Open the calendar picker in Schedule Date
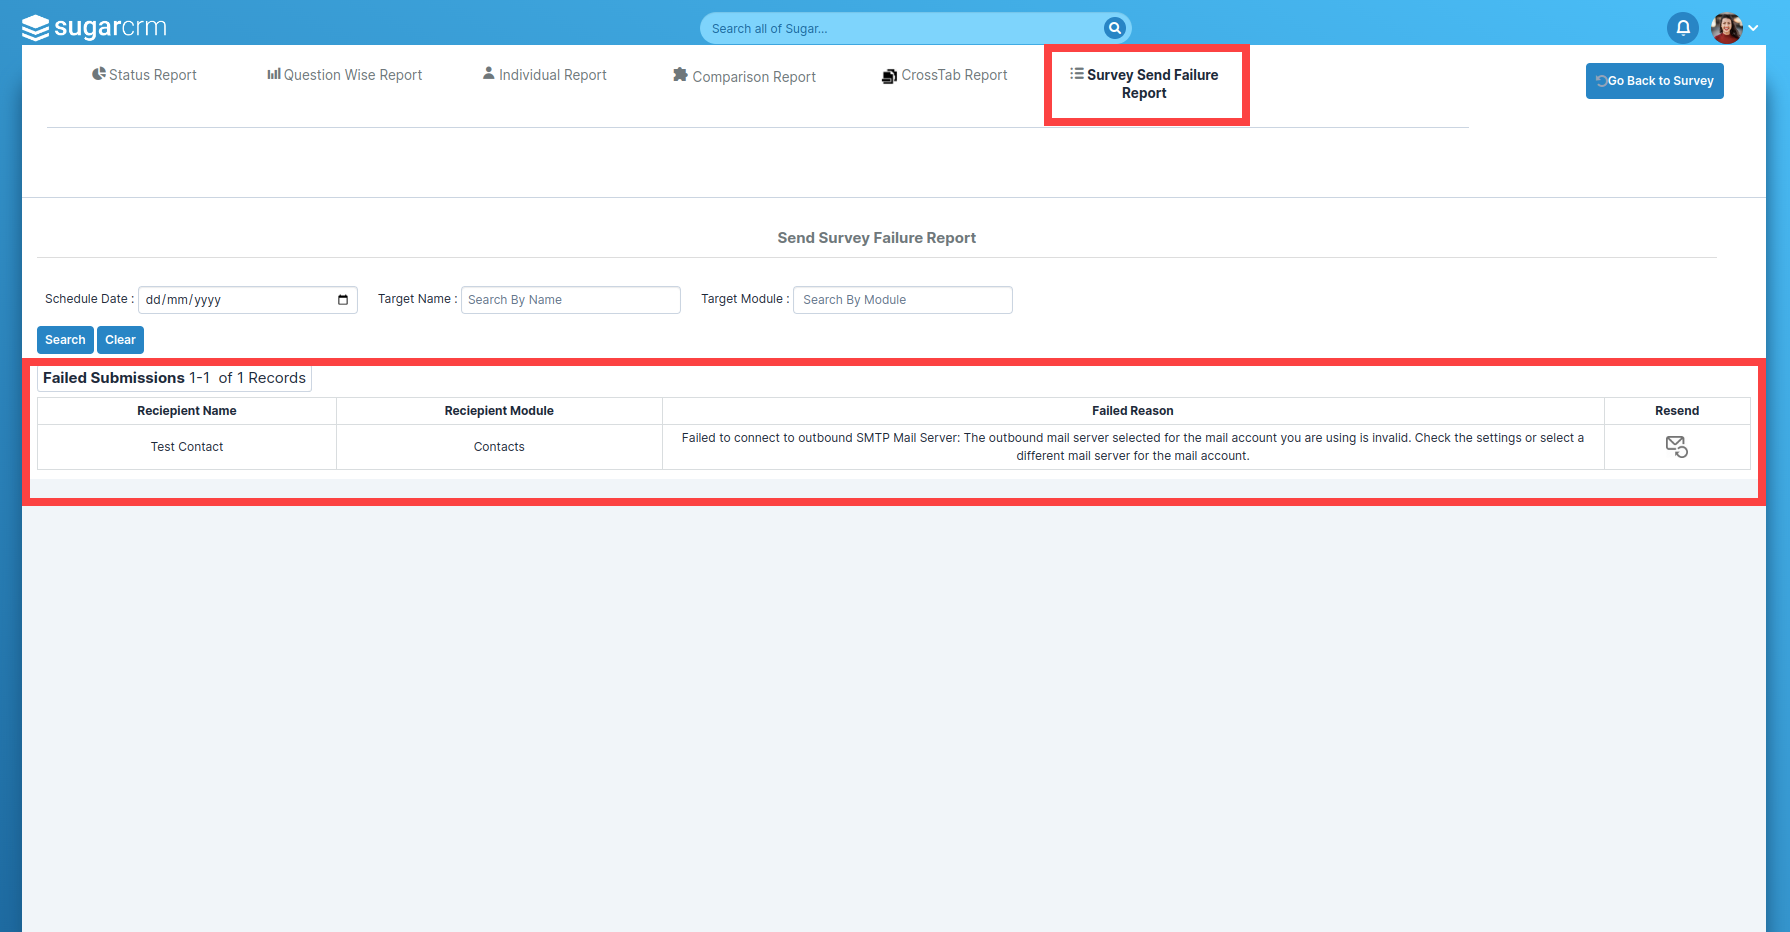The height and width of the screenshot is (932, 1790). pyautogui.click(x=343, y=300)
